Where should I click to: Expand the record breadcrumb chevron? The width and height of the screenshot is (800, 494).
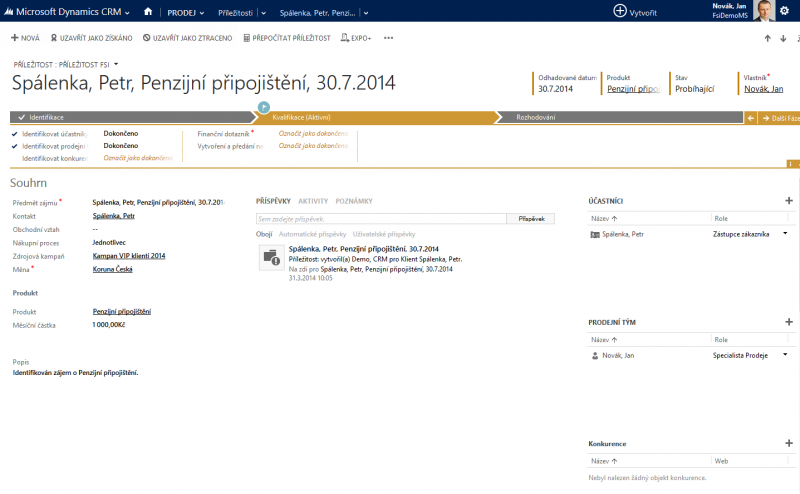tap(366, 13)
